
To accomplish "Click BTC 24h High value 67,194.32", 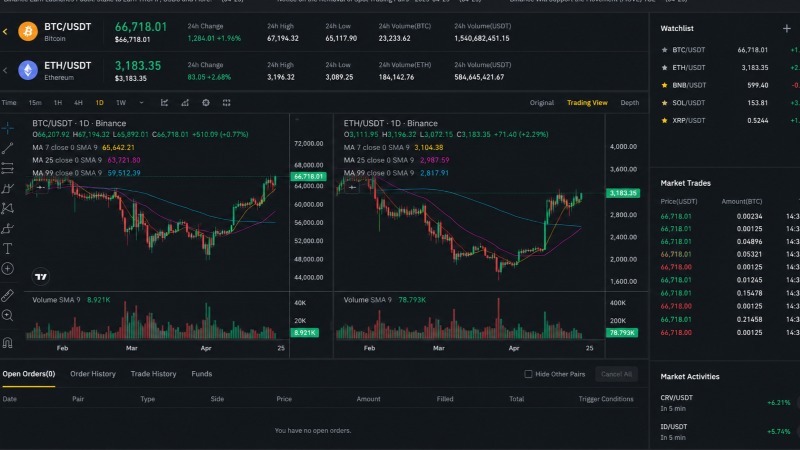I will tap(283, 38).
